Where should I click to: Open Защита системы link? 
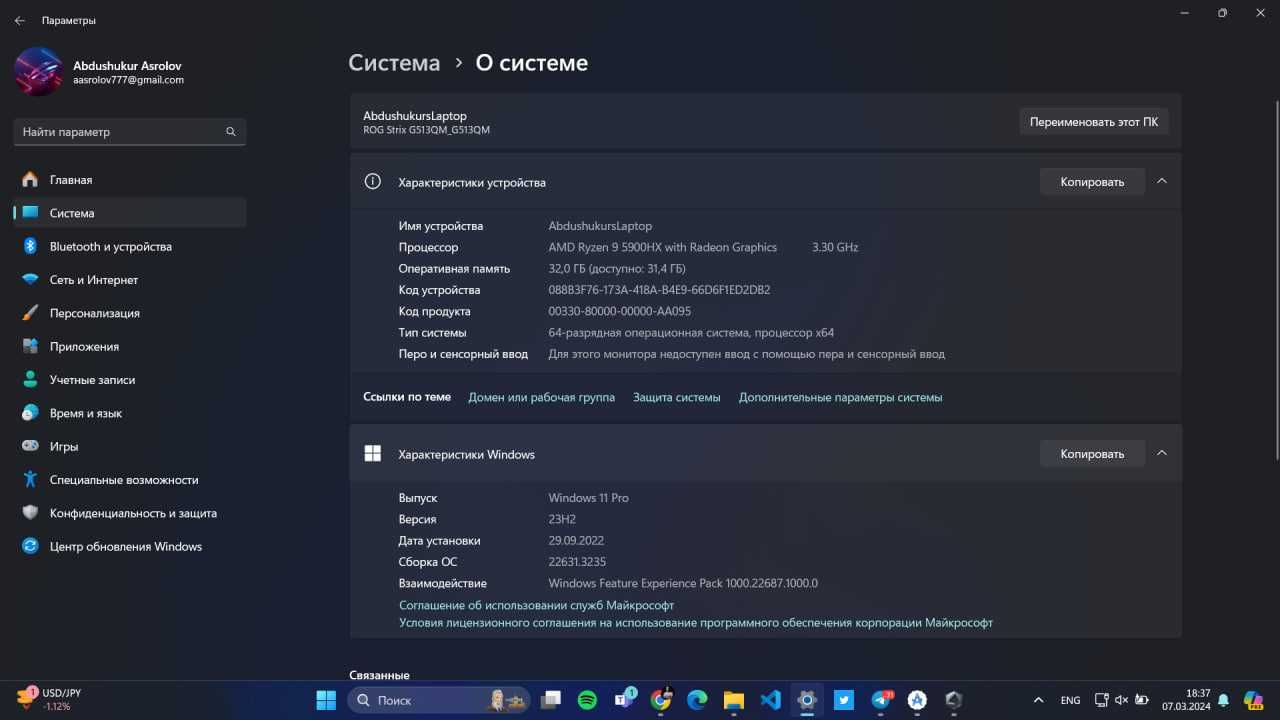click(x=676, y=397)
